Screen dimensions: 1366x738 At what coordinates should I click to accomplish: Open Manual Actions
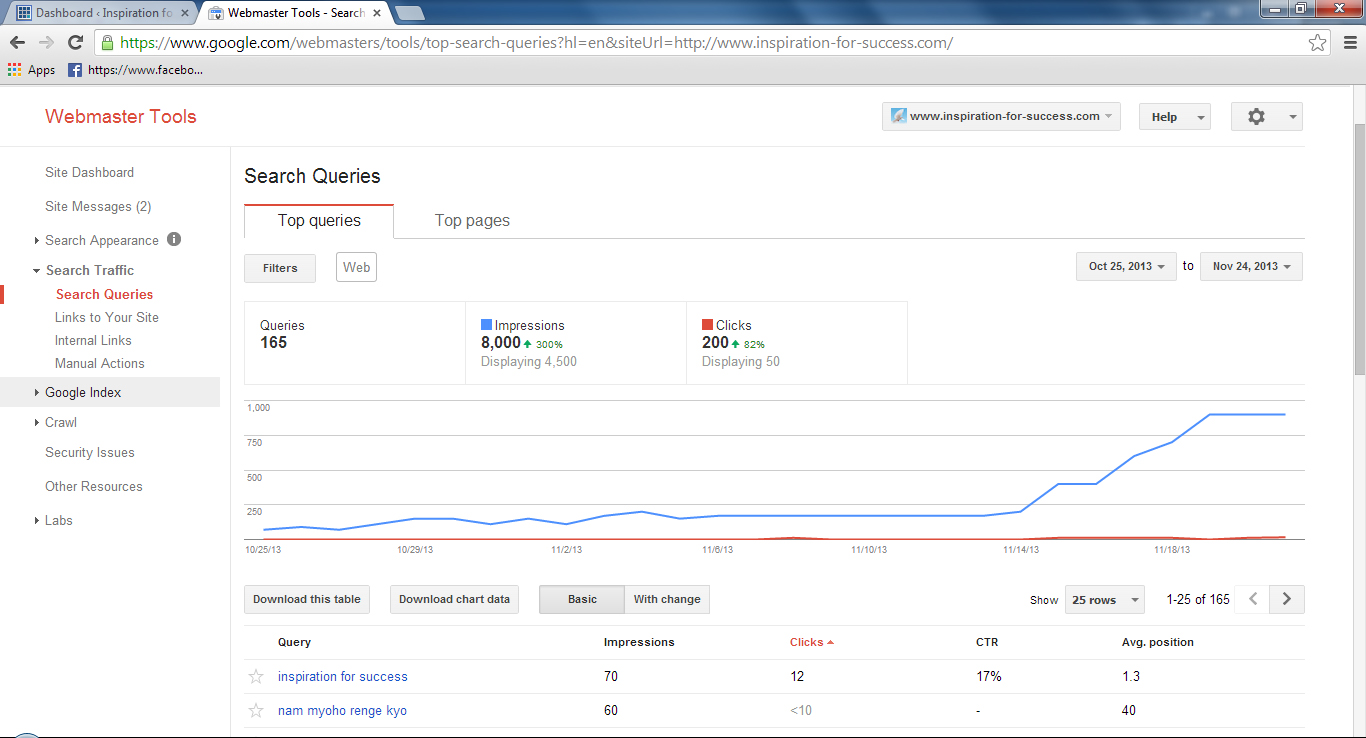click(99, 363)
